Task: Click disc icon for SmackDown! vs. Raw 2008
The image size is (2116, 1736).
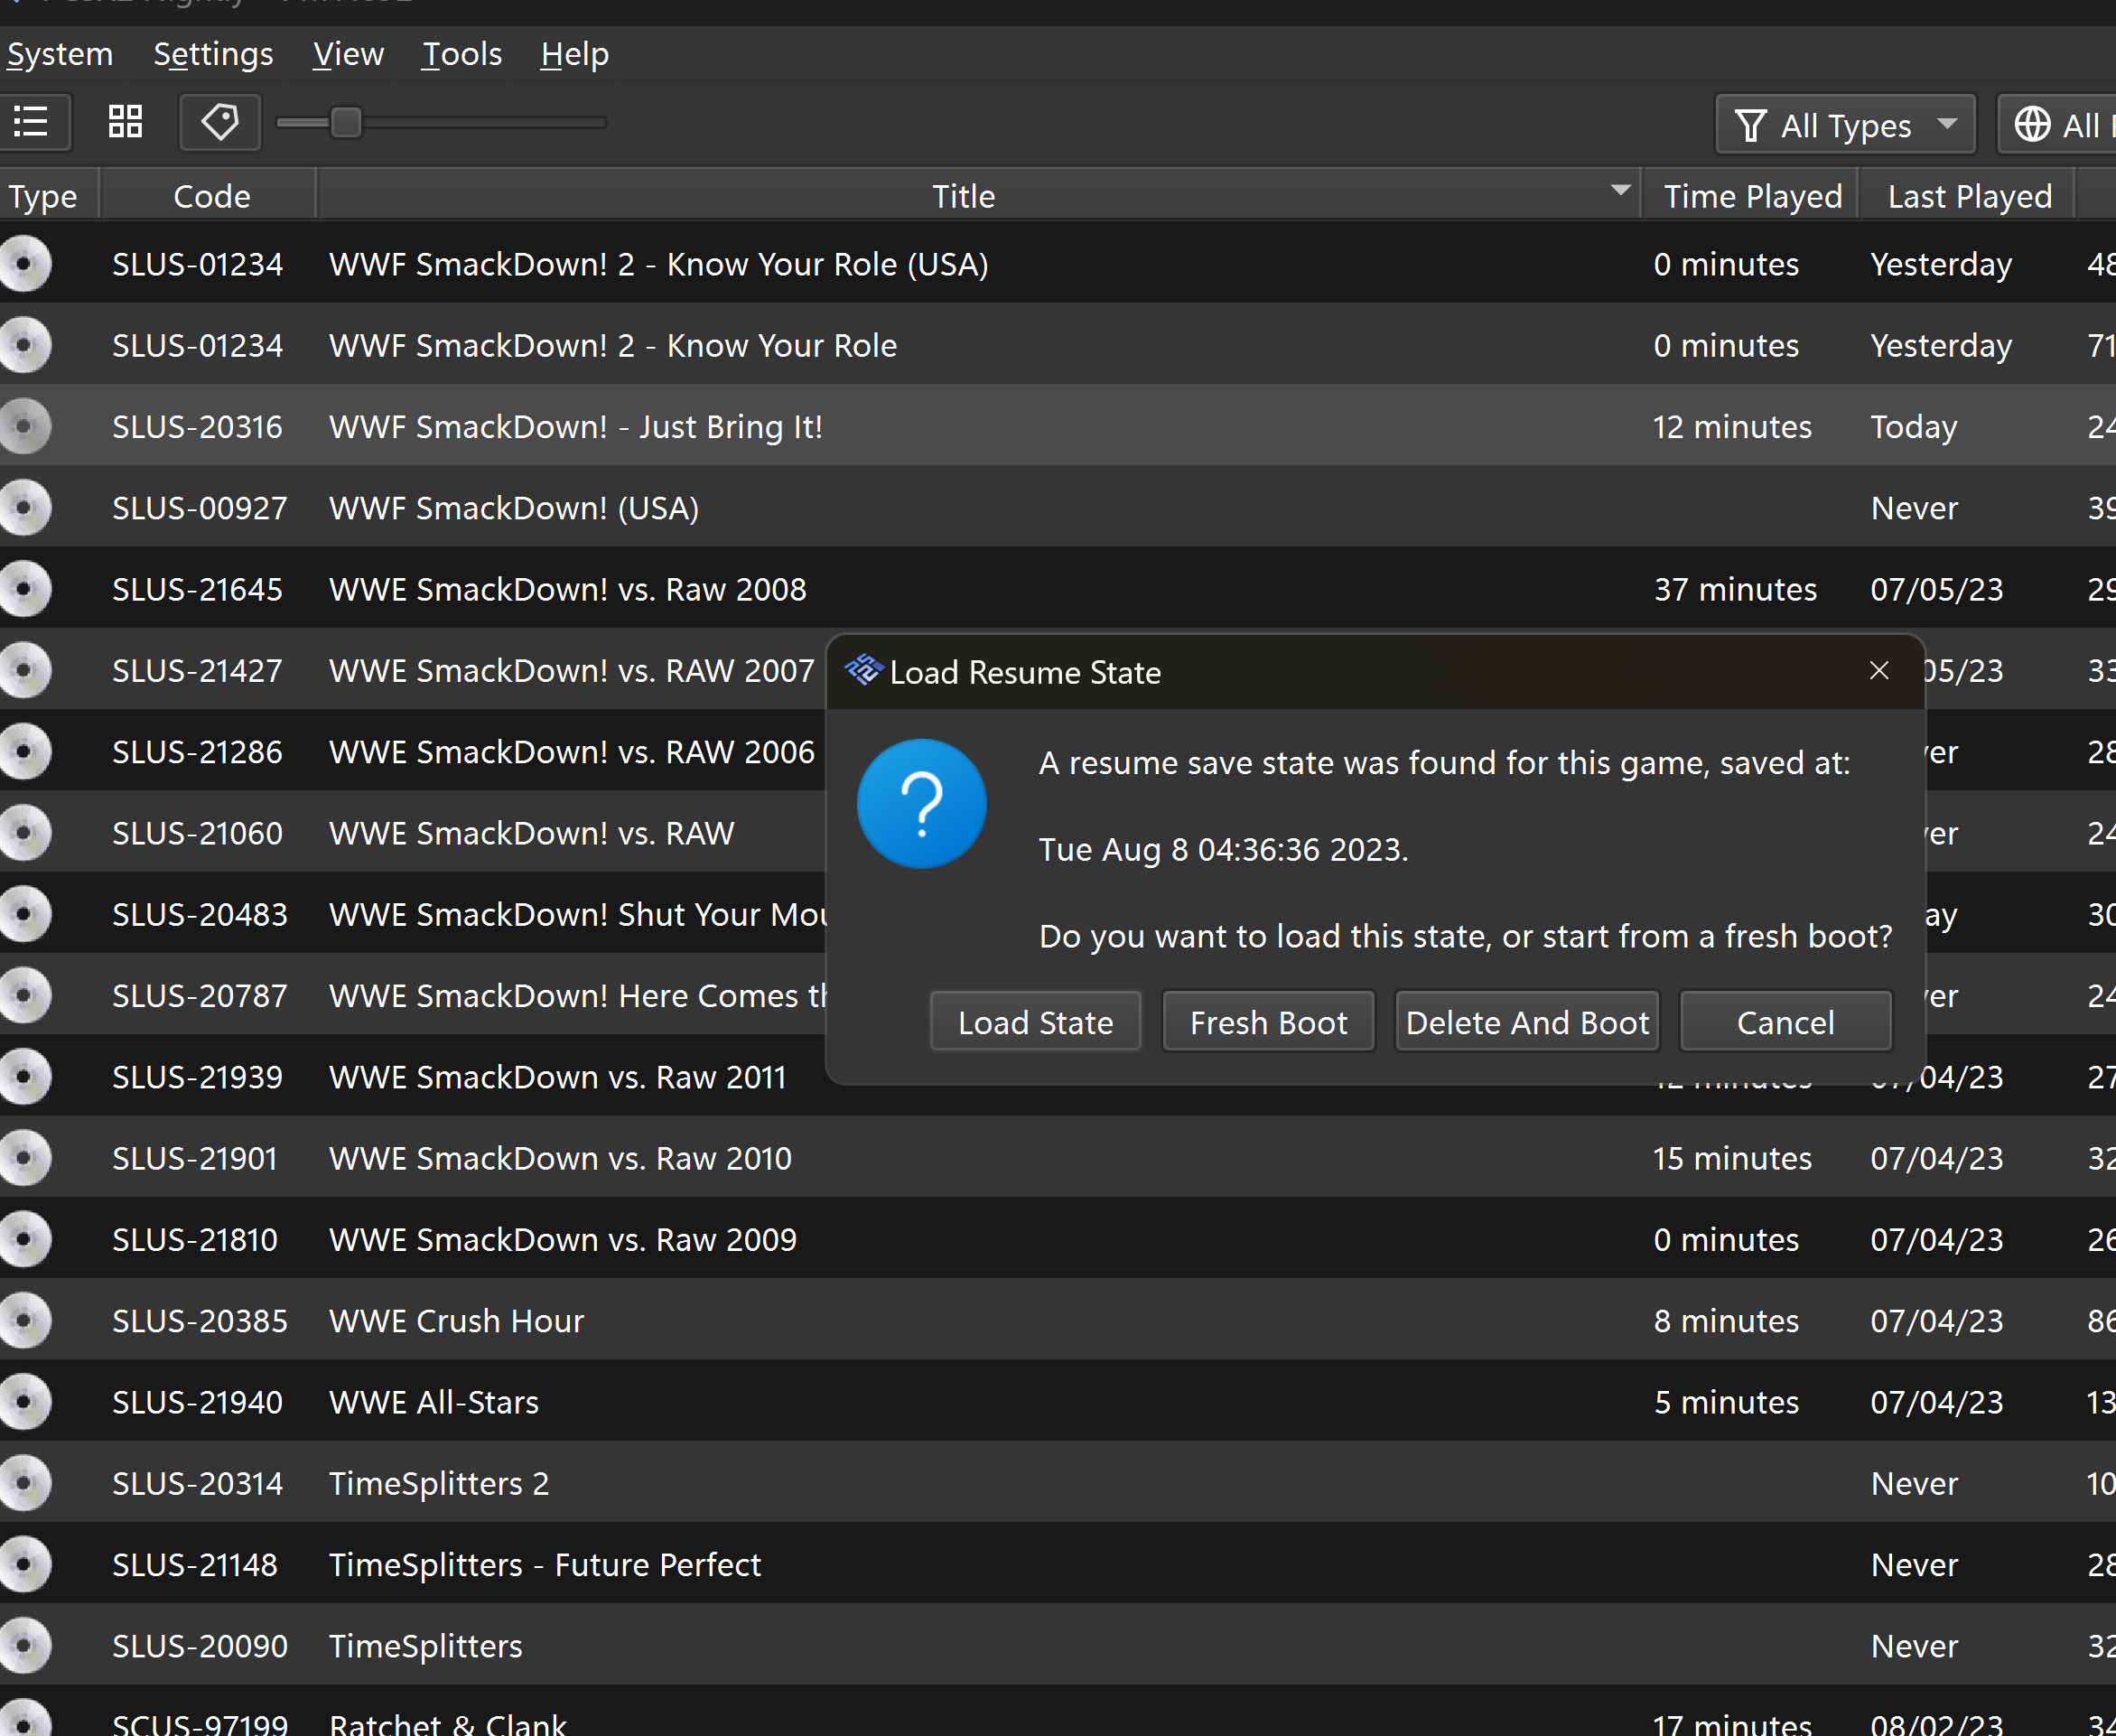Action: coord(24,589)
